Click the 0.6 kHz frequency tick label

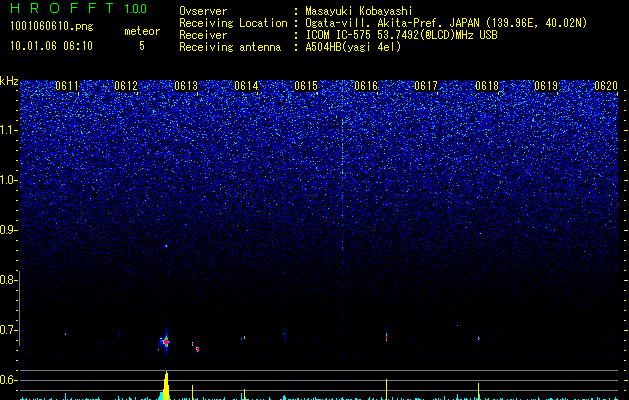(8, 380)
